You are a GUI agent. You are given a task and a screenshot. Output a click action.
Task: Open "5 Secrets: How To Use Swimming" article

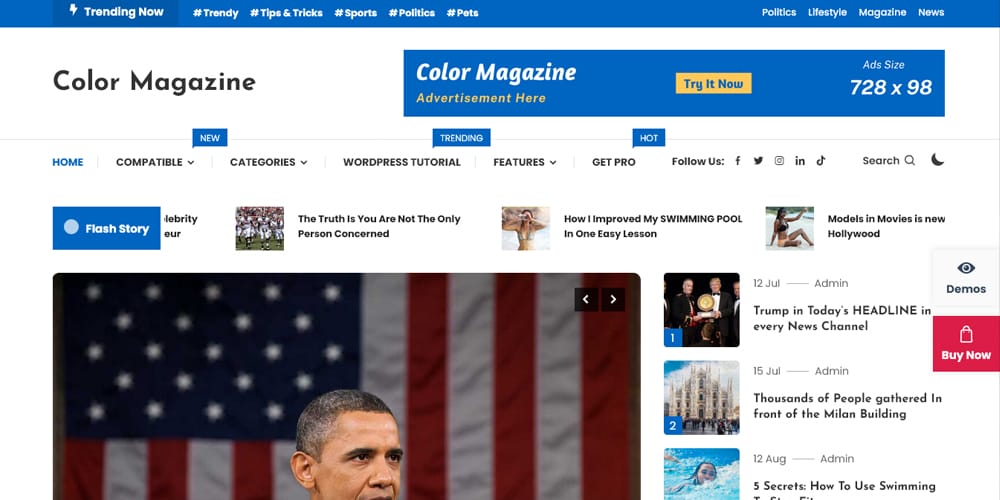844,489
